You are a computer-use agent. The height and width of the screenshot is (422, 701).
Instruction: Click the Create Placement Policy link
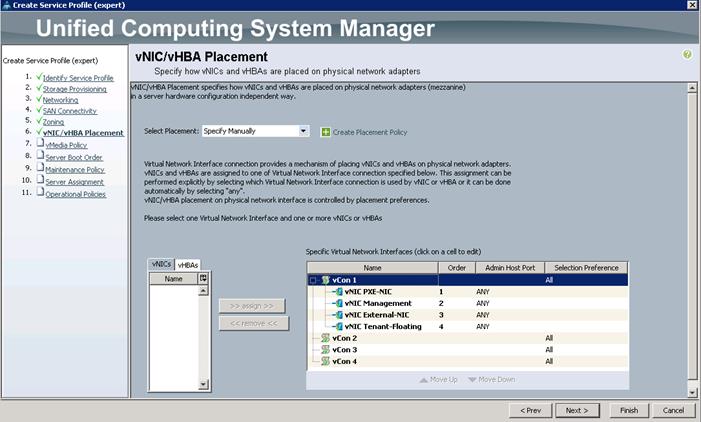point(370,132)
